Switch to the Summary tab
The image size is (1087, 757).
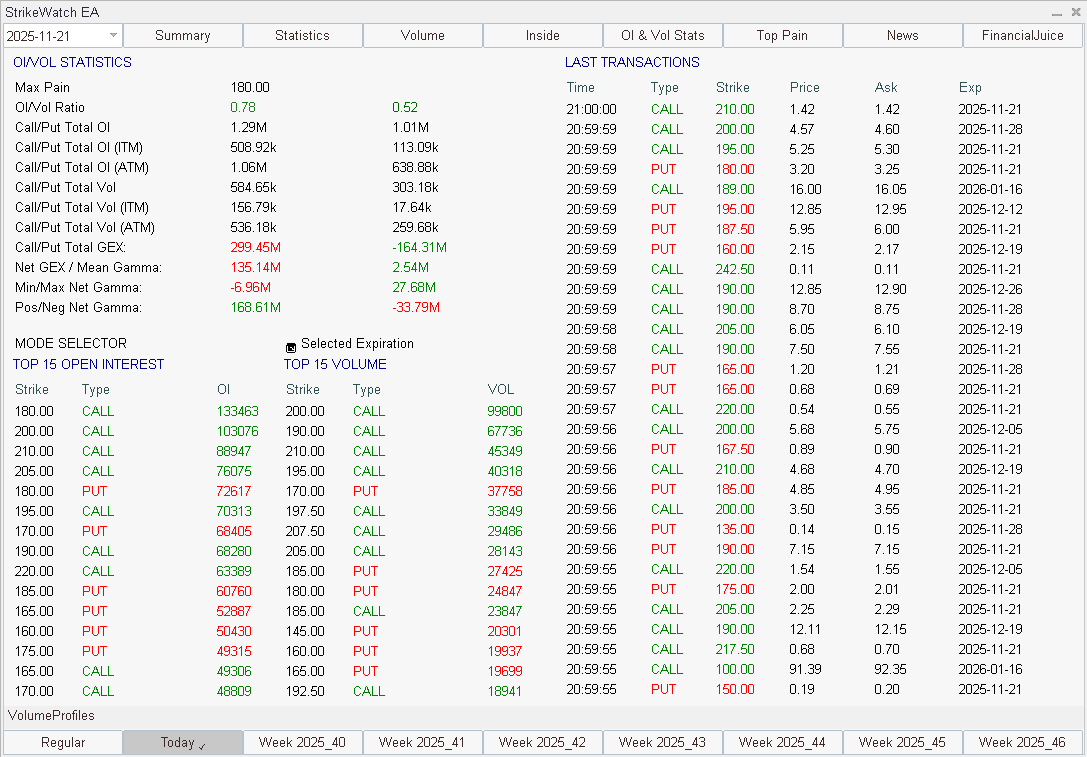(182, 35)
